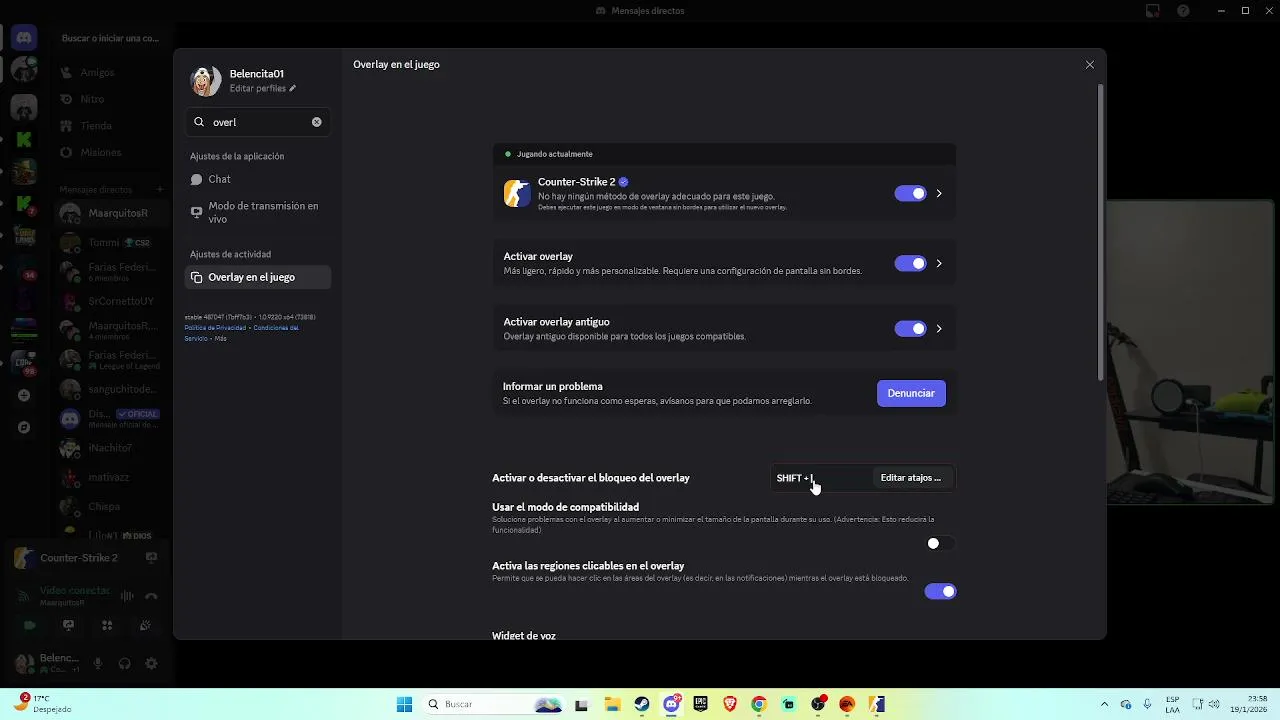Click the Belencita01 profile avatar
This screenshot has width=1280, height=720.
206,81
